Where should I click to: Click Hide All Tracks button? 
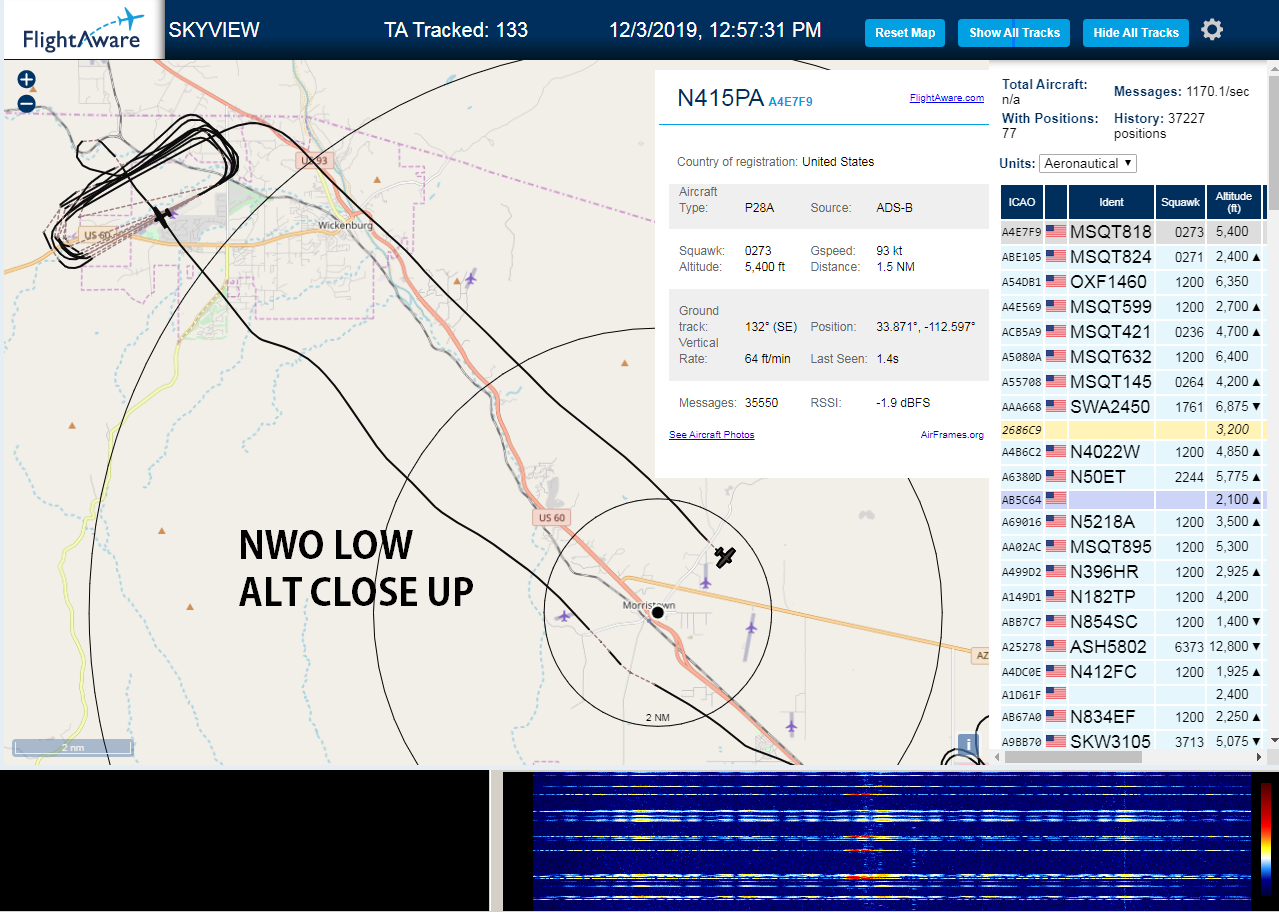tap(1136, 33)
